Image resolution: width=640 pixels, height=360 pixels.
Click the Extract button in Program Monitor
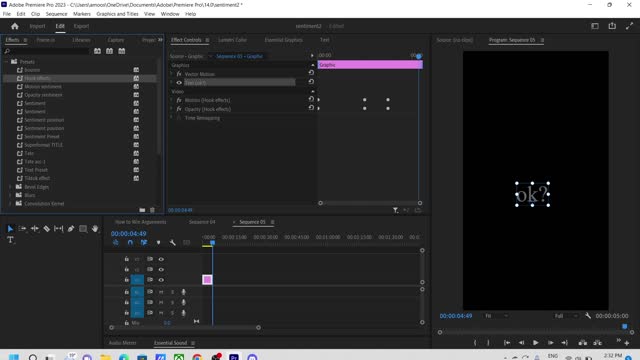[x=597, y=343]
